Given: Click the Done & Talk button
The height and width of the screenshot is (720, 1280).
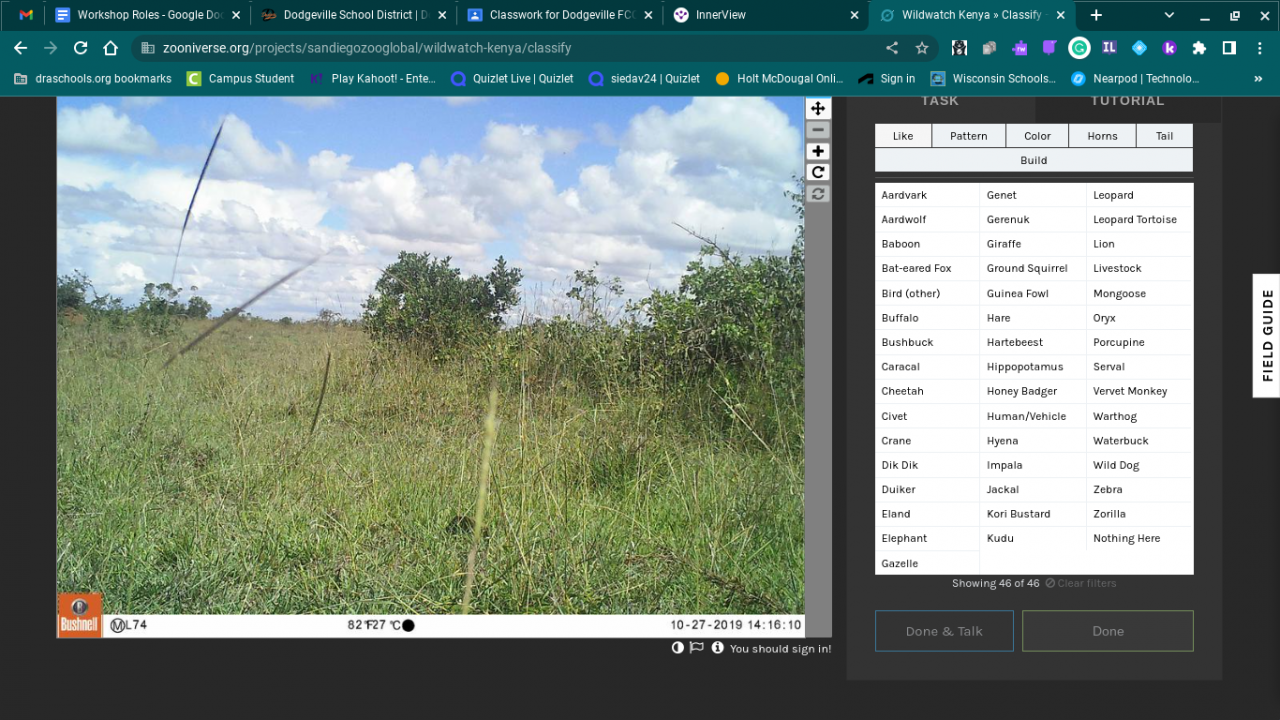Looking at the screenshot, I should pyautogui.click(x=944, y=631).
